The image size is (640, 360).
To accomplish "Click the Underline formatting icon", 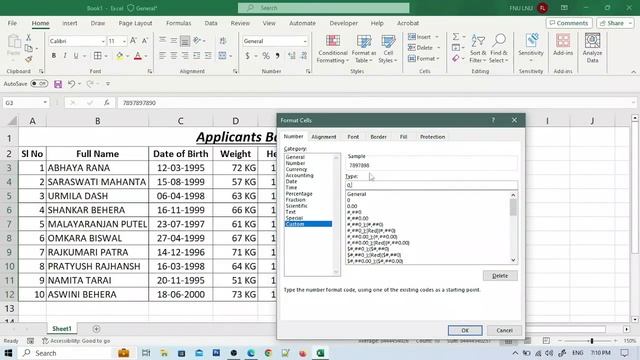I will coord(76,56).
